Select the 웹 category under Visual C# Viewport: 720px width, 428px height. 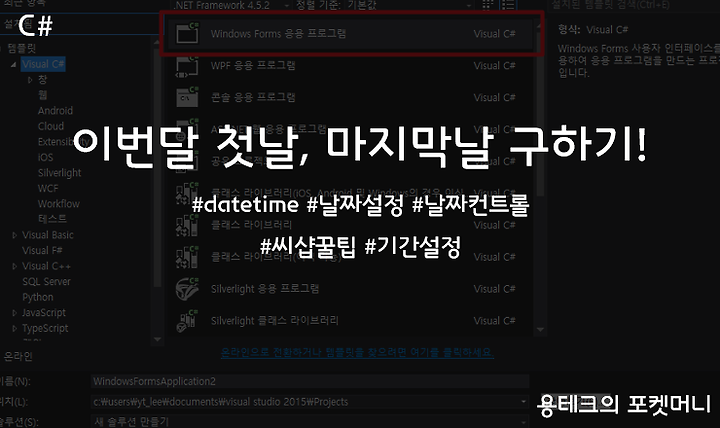43,95
